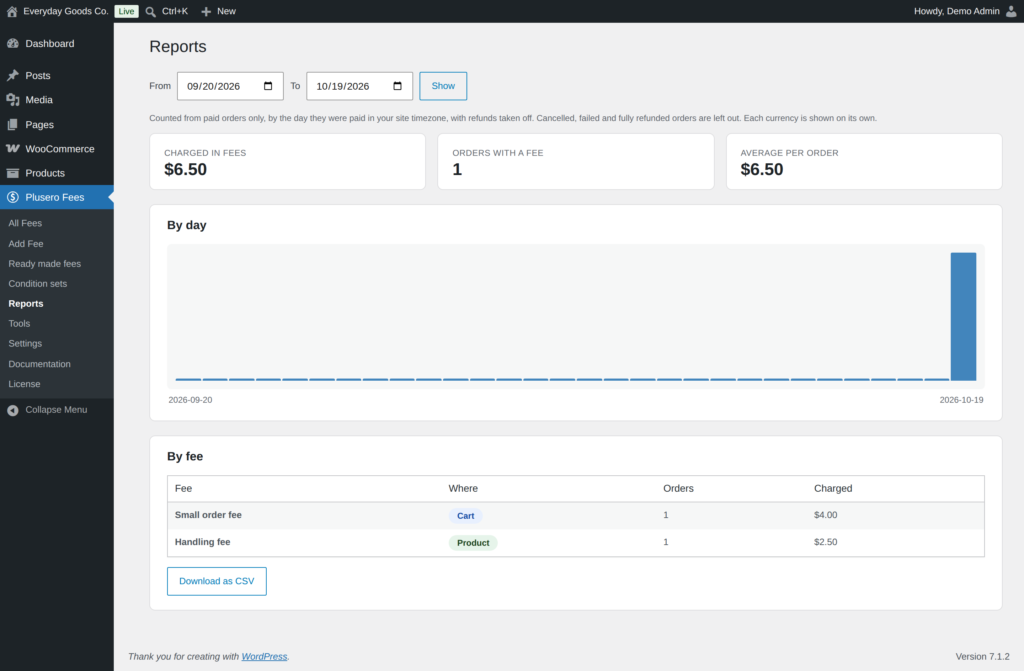
Task: Click the Product badge in fee table
Action: tap(473, 542)
